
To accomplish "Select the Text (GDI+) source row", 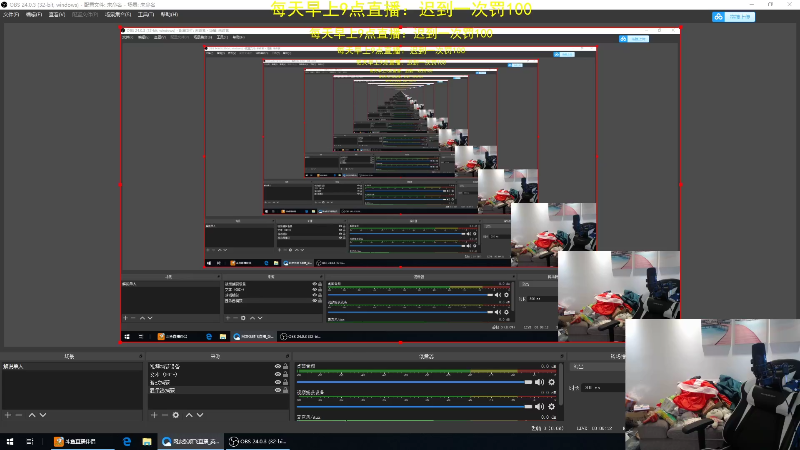I will pyautogui.click(x=218, y=374).
